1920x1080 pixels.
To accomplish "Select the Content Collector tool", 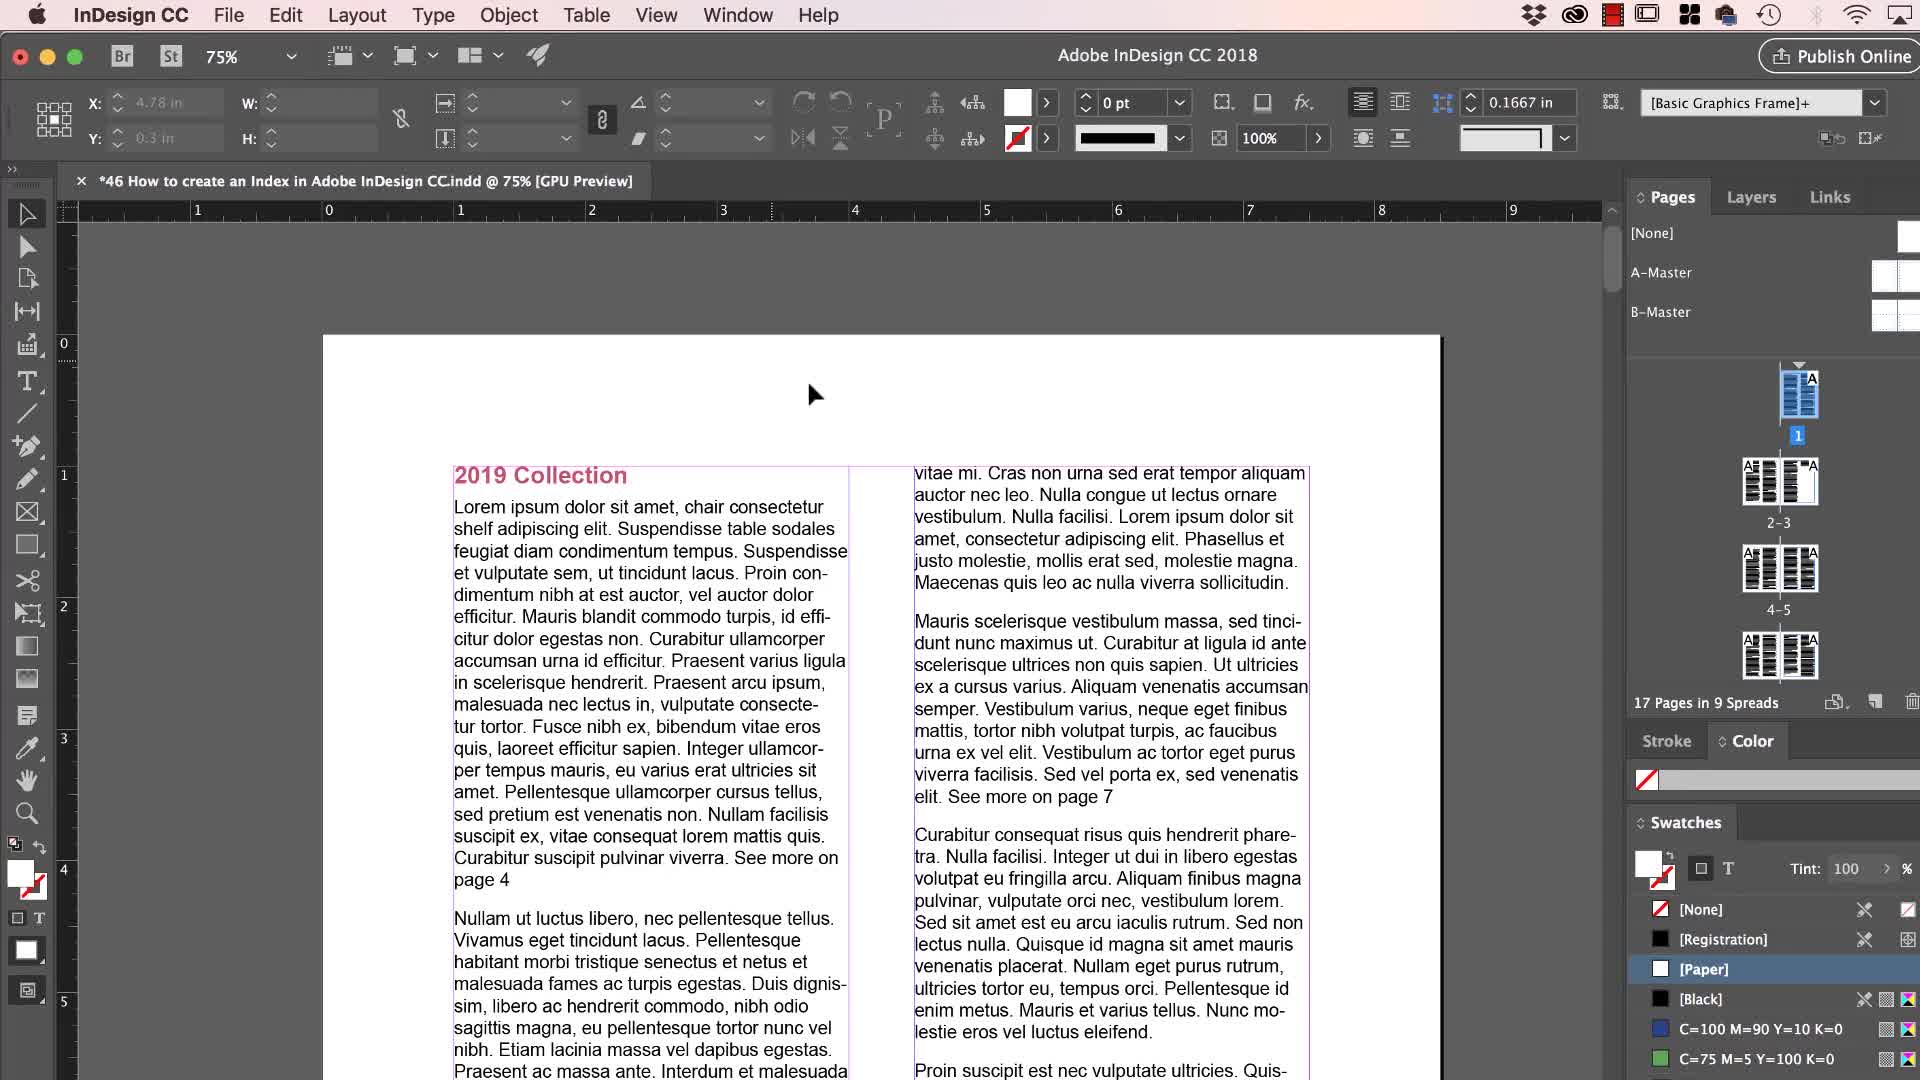I will coord(27,346).
